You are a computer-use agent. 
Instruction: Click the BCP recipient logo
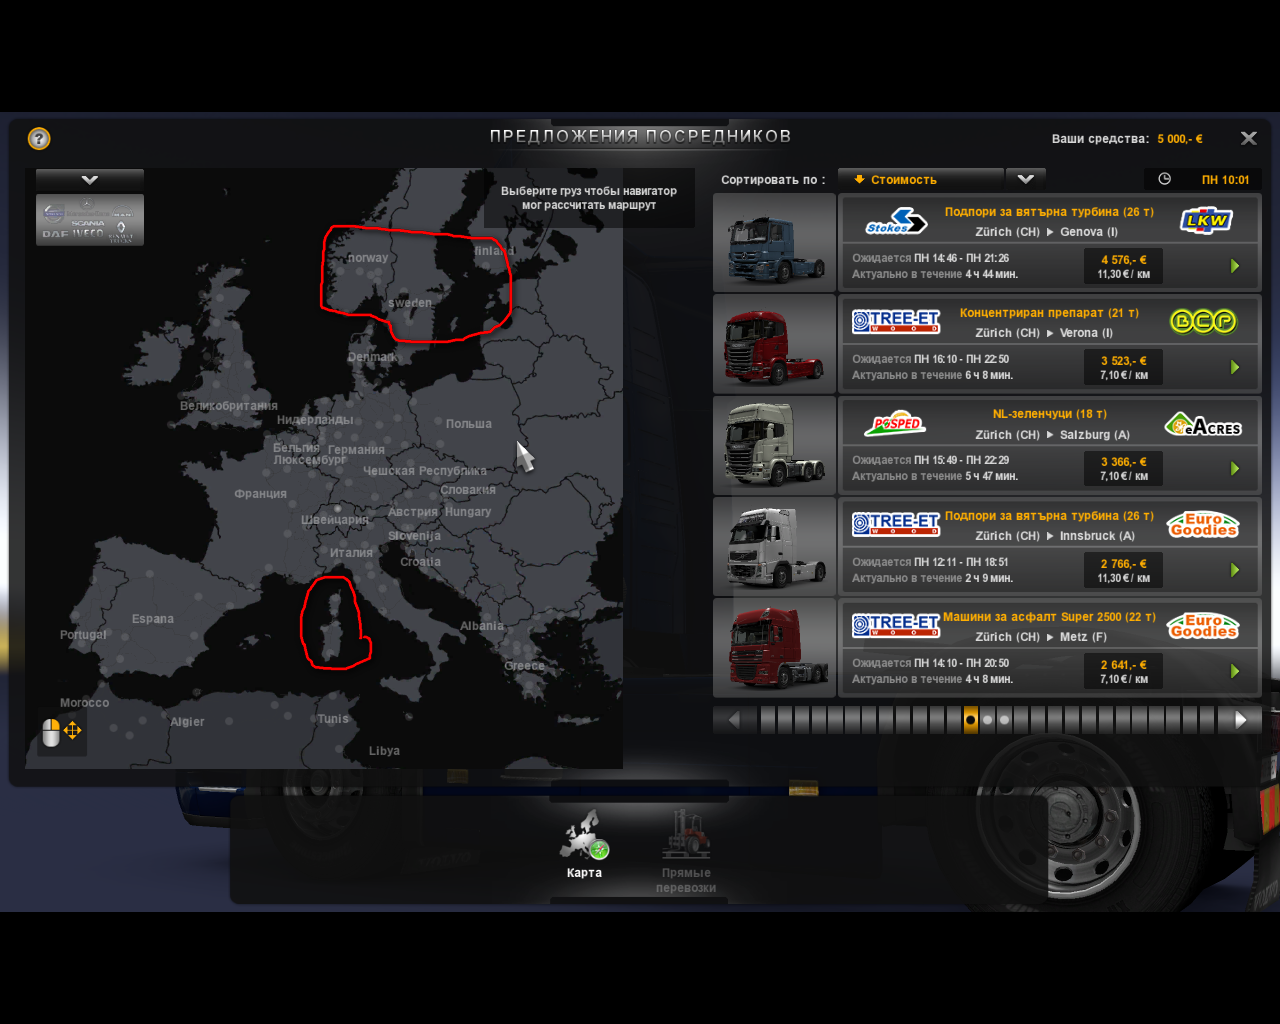[x=1203, y=321]
